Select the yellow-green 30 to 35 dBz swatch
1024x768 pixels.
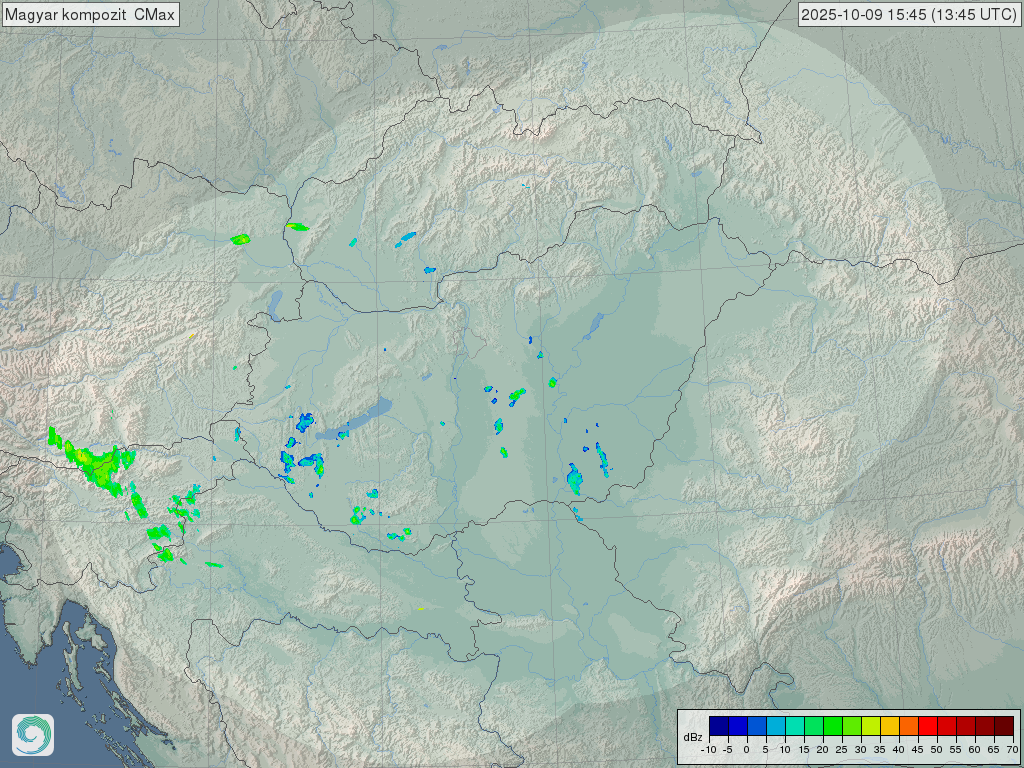[870, 726]
